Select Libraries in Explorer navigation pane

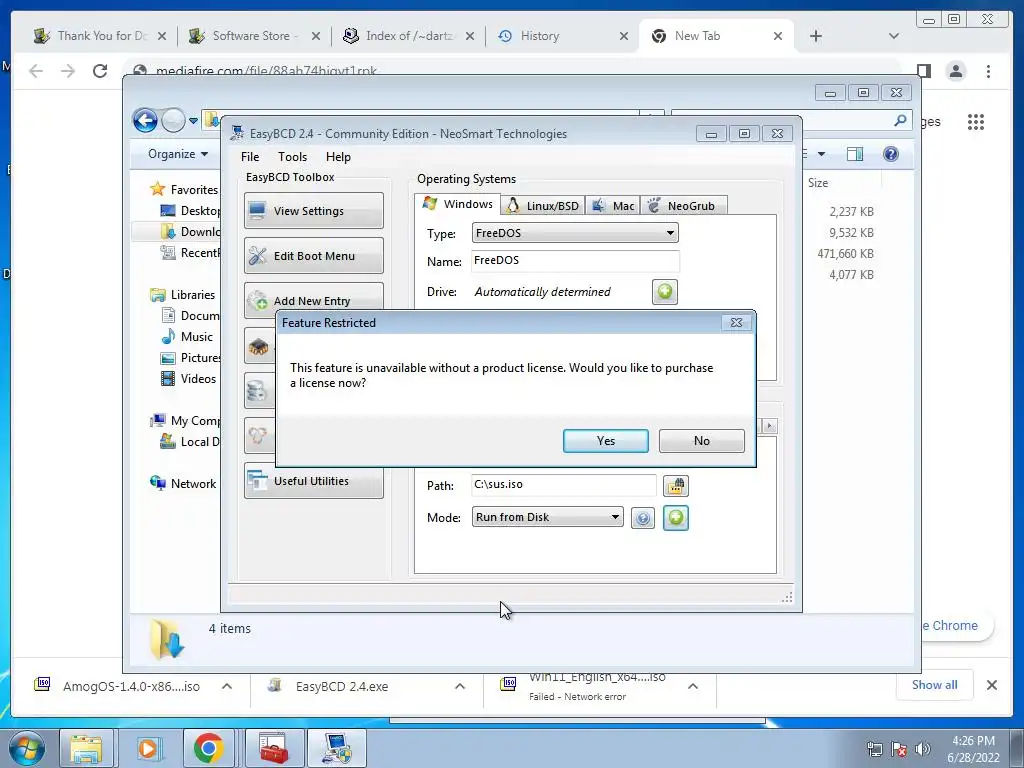click(183, 295)
